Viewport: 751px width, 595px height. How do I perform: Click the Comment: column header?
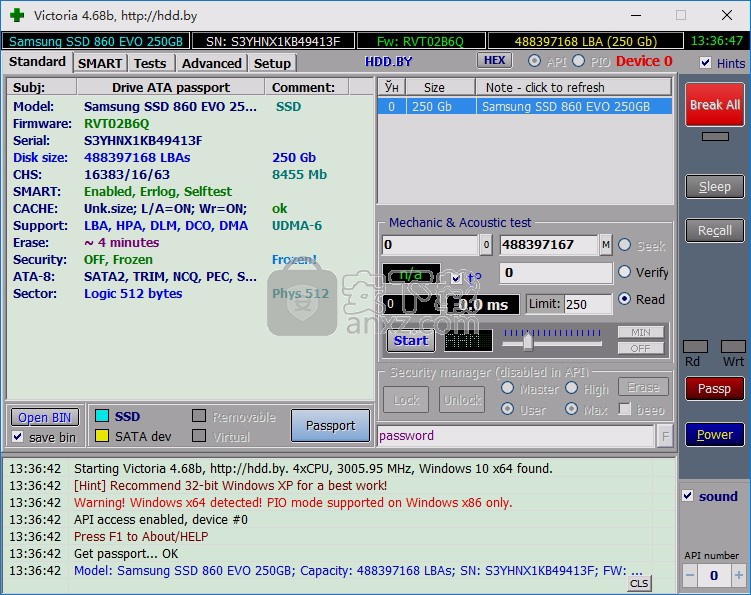click(x=307, y=87)
